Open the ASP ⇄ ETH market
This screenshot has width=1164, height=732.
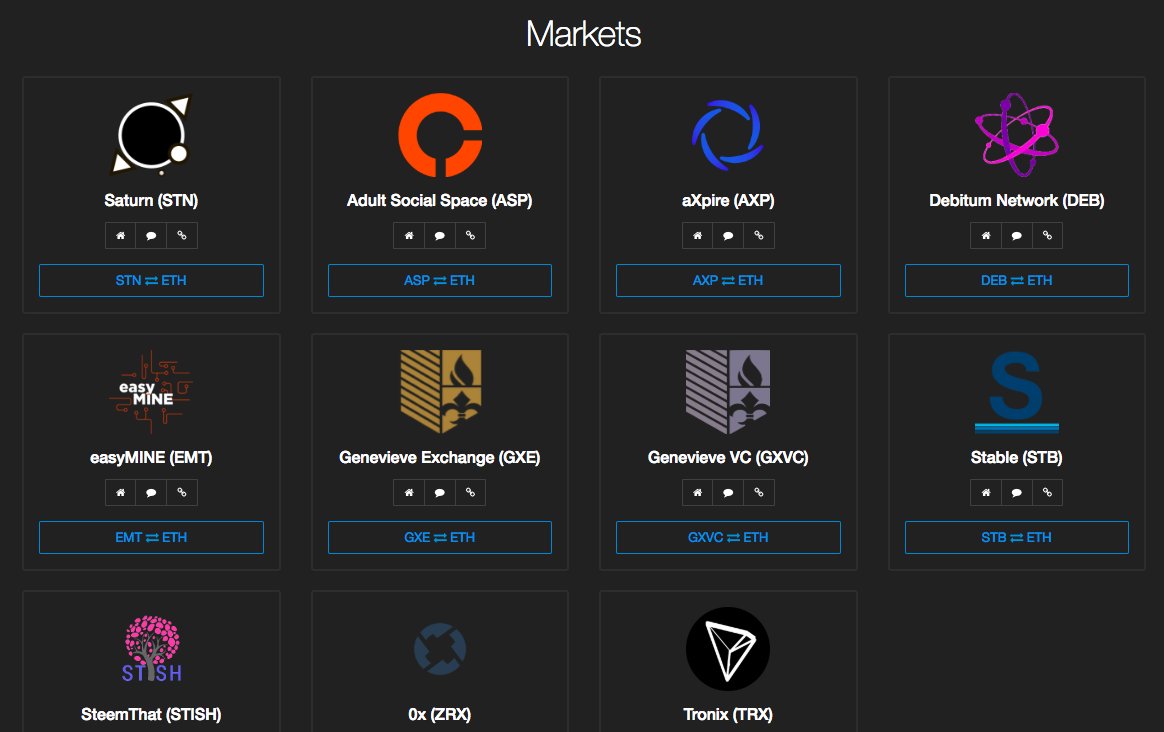pyautogui.click(x=439, y=281)
